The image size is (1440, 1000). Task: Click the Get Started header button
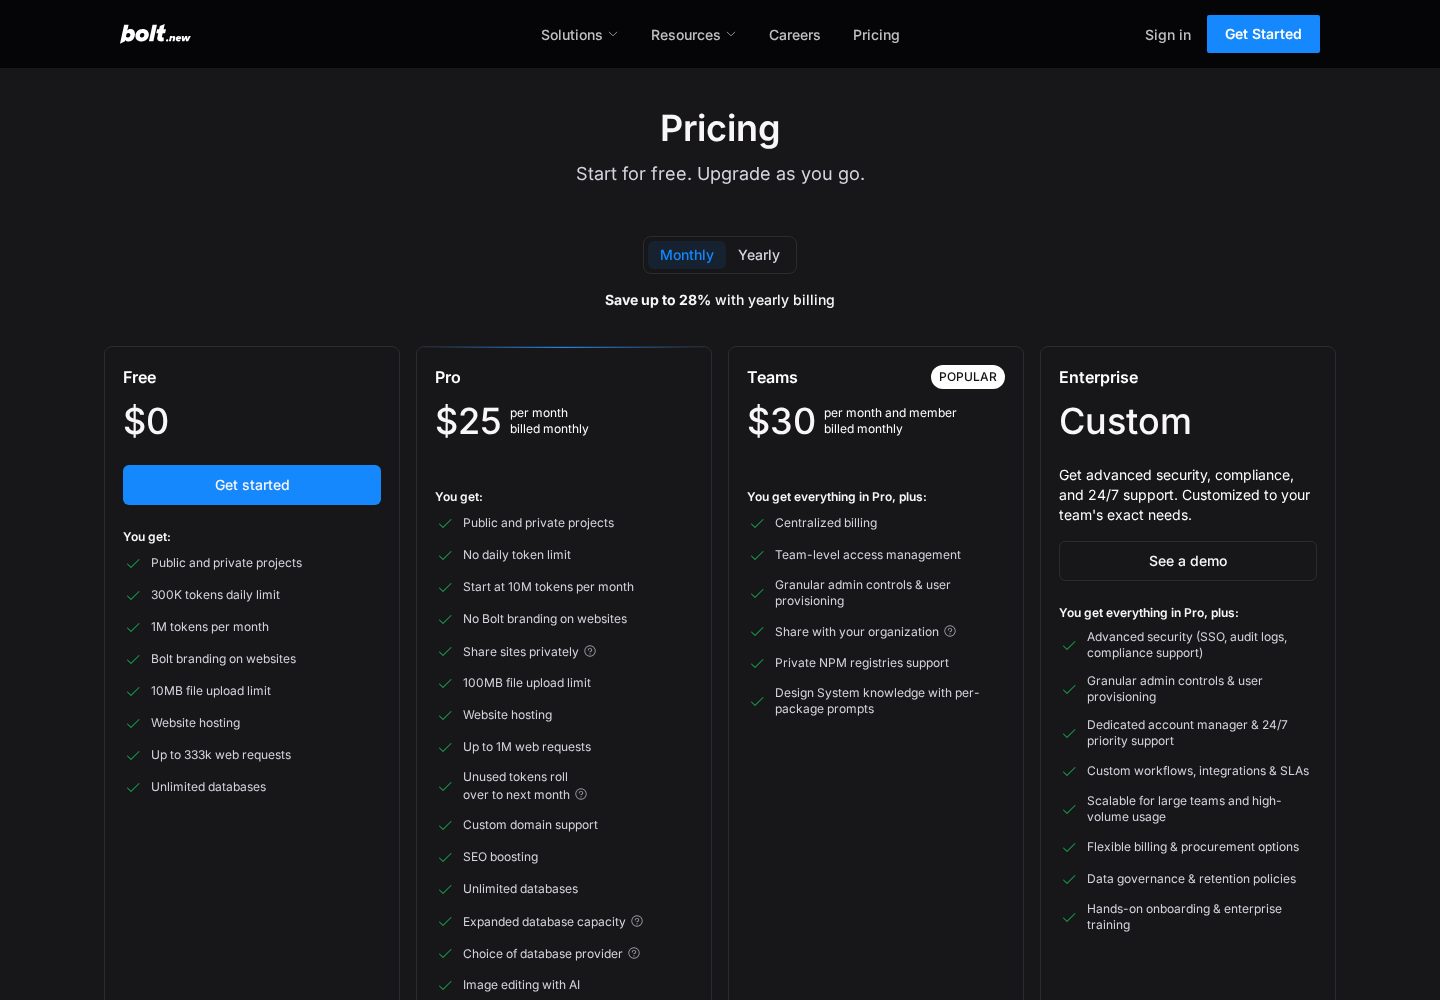[1263, 34]
